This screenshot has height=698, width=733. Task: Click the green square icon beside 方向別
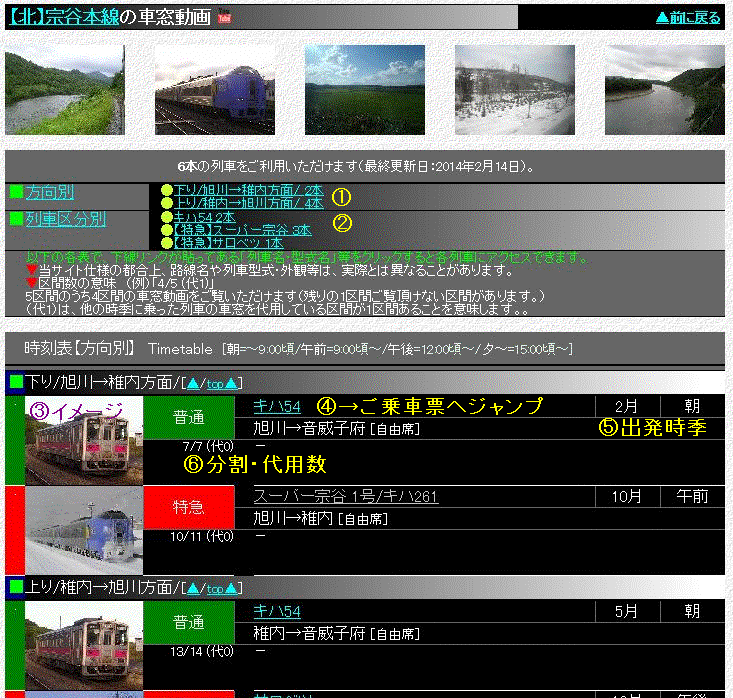(x=16, y=192)
